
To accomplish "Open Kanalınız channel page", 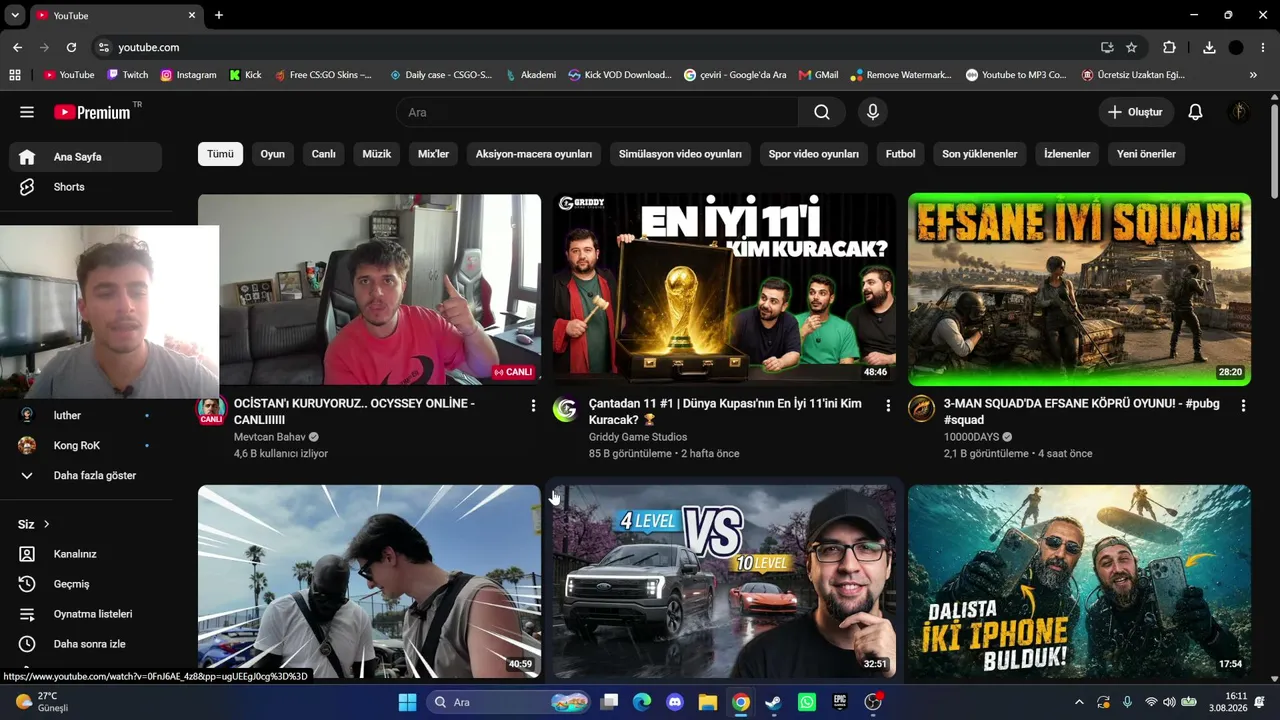I will coord(86,554).
